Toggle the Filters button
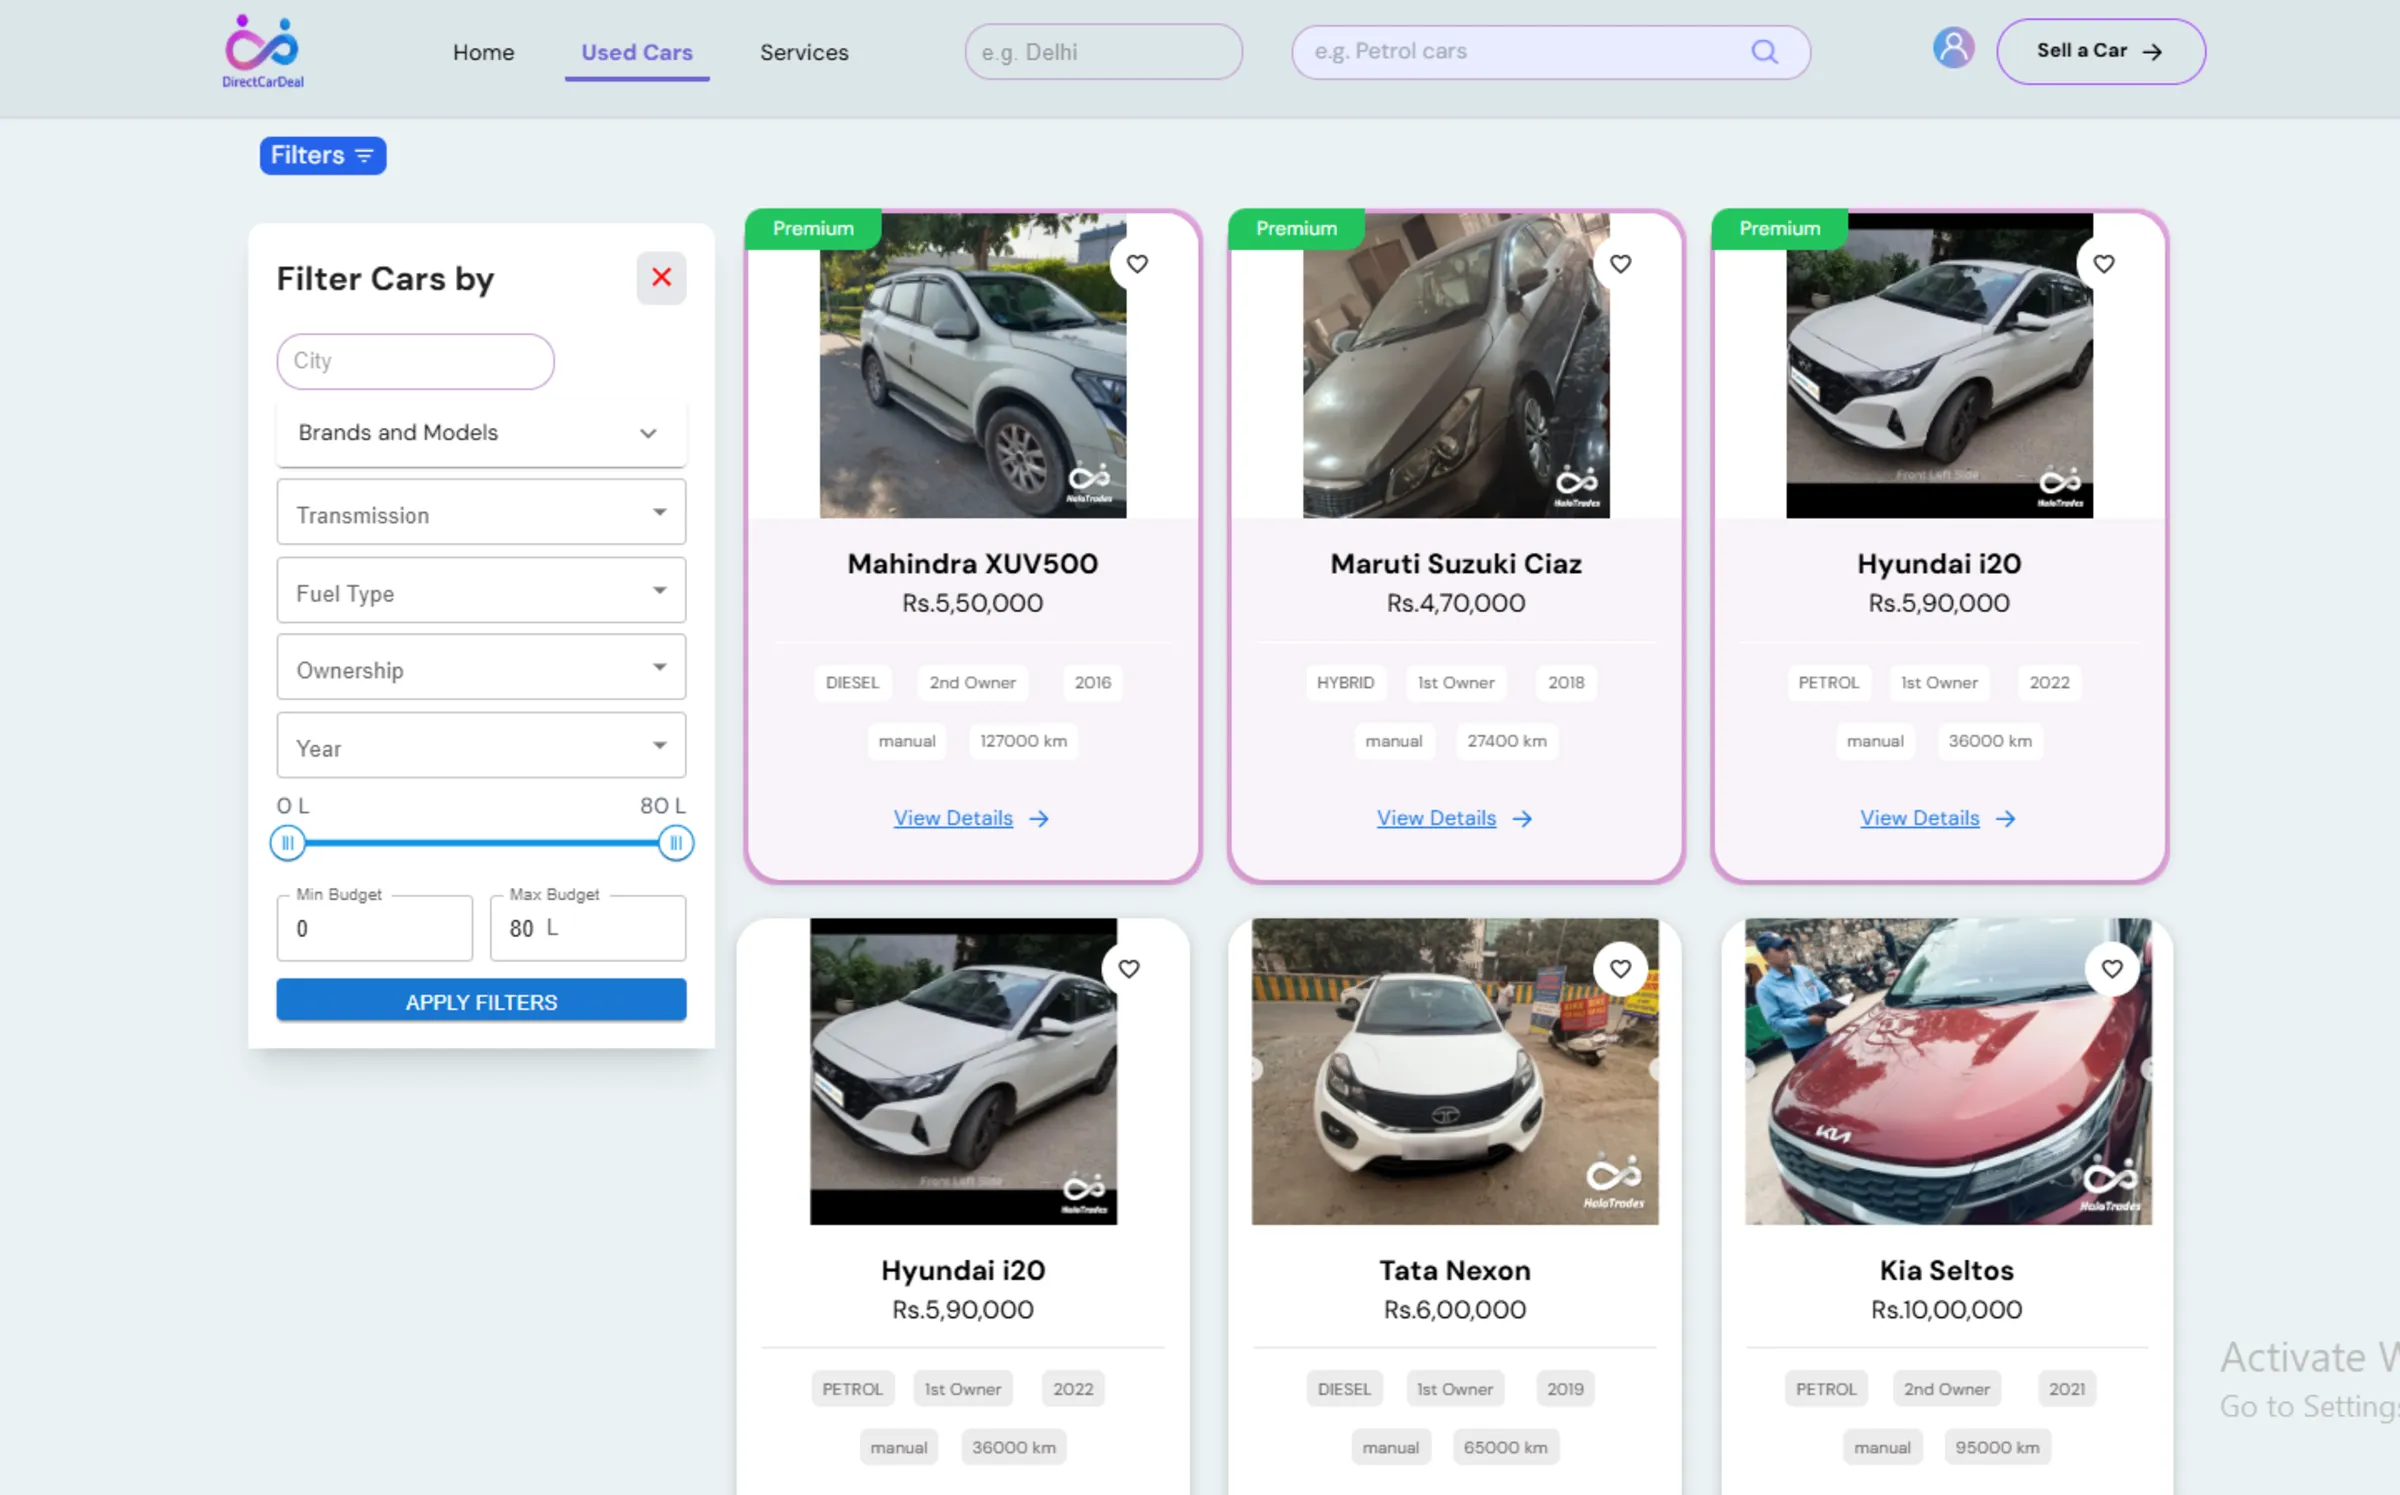 [323, 156]
